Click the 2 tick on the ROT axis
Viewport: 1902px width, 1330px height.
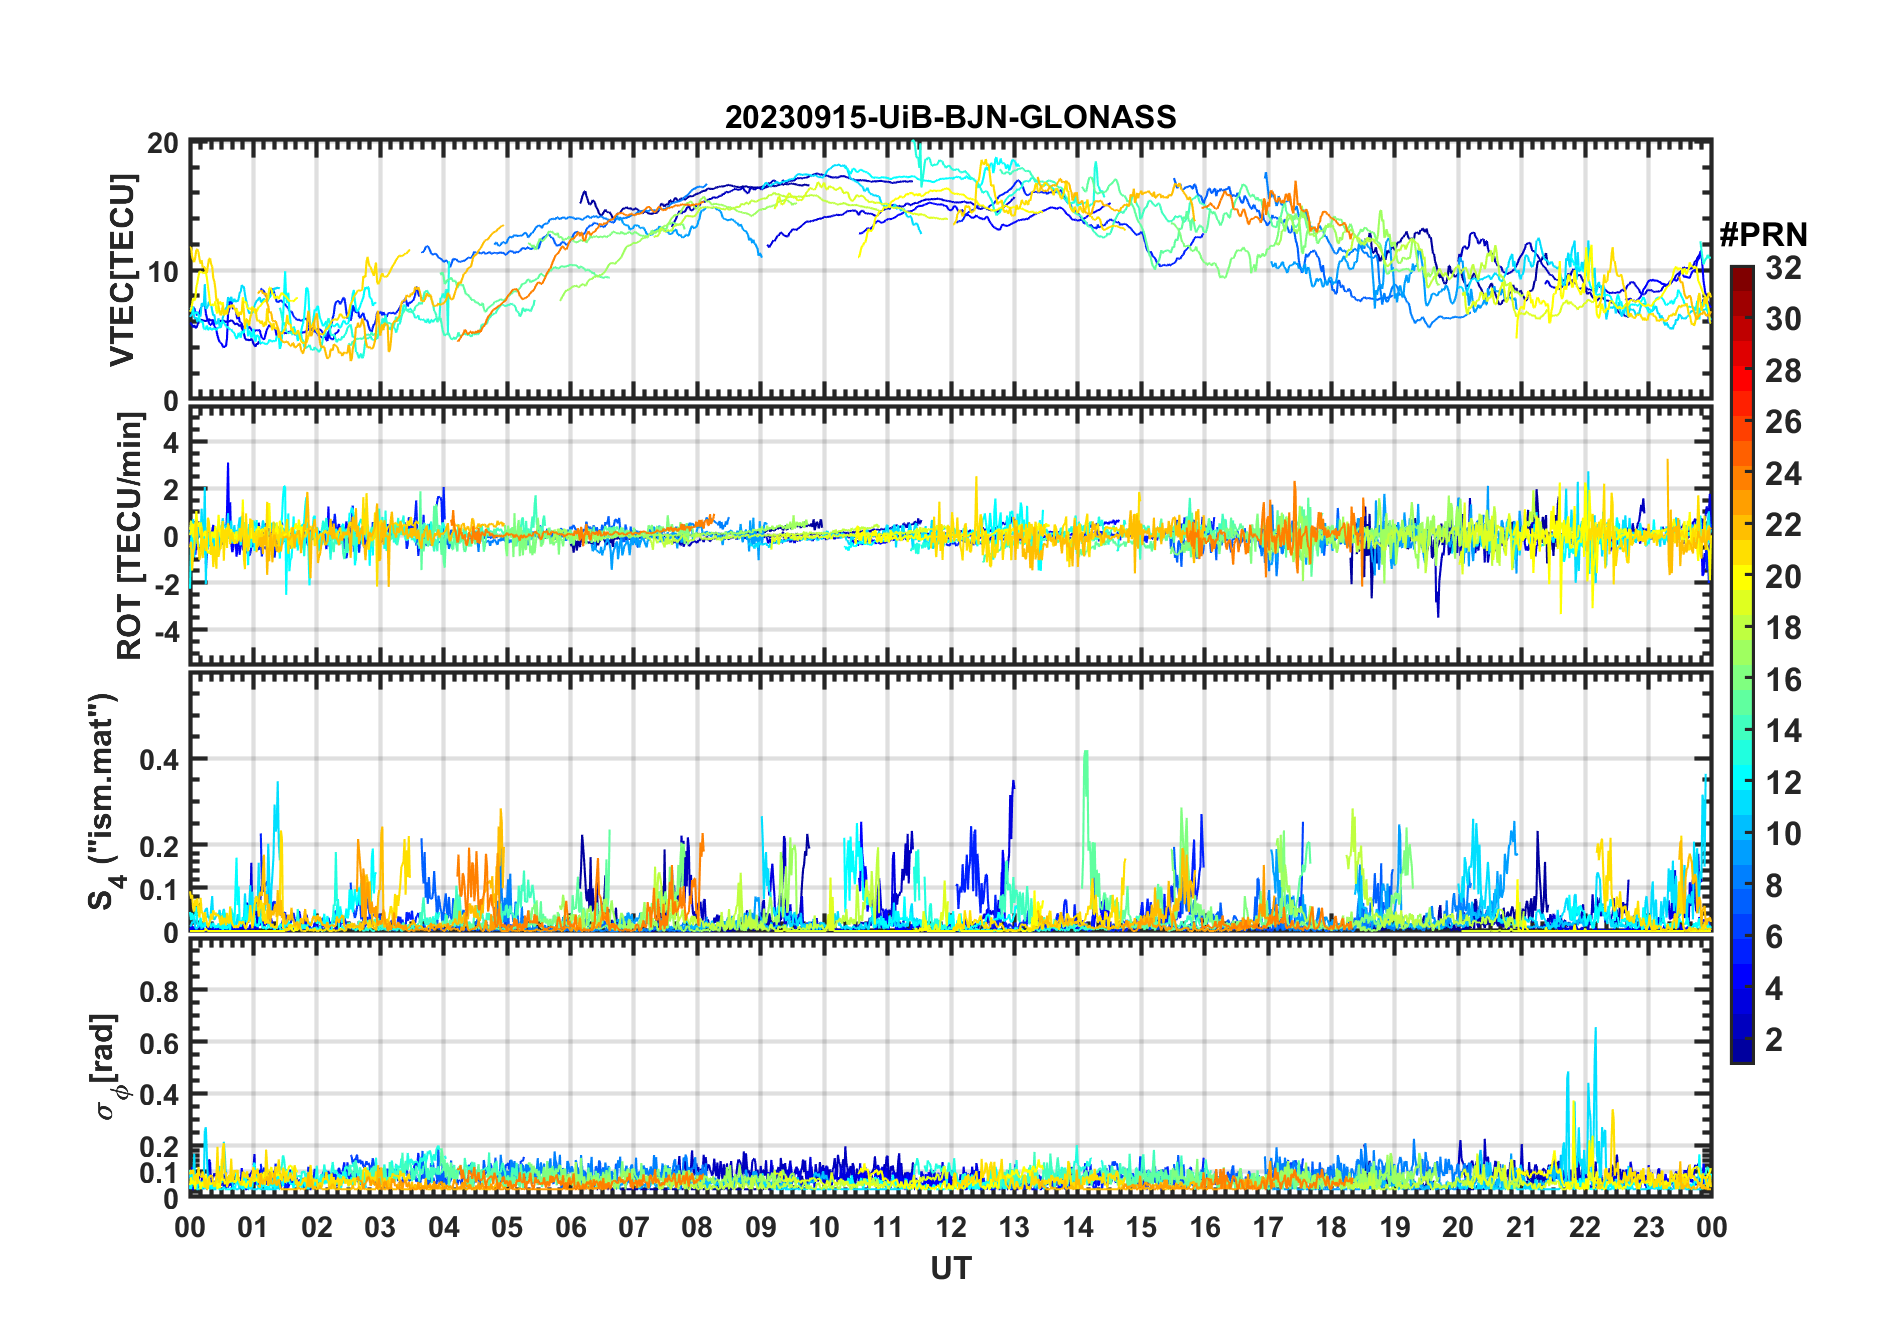point(171,490)
